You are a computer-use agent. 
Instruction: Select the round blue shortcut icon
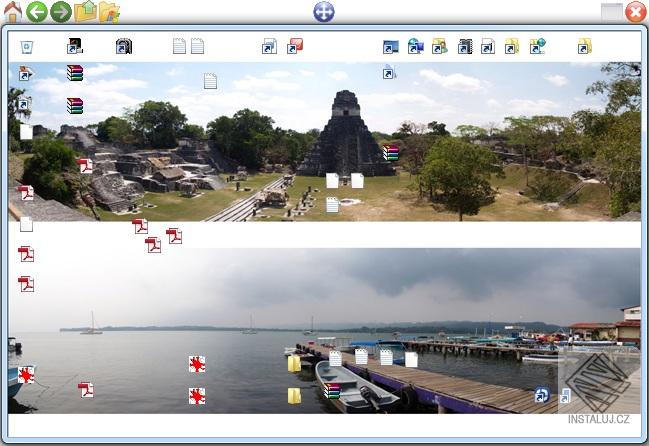pyautogui.click(x=541, y=395)
